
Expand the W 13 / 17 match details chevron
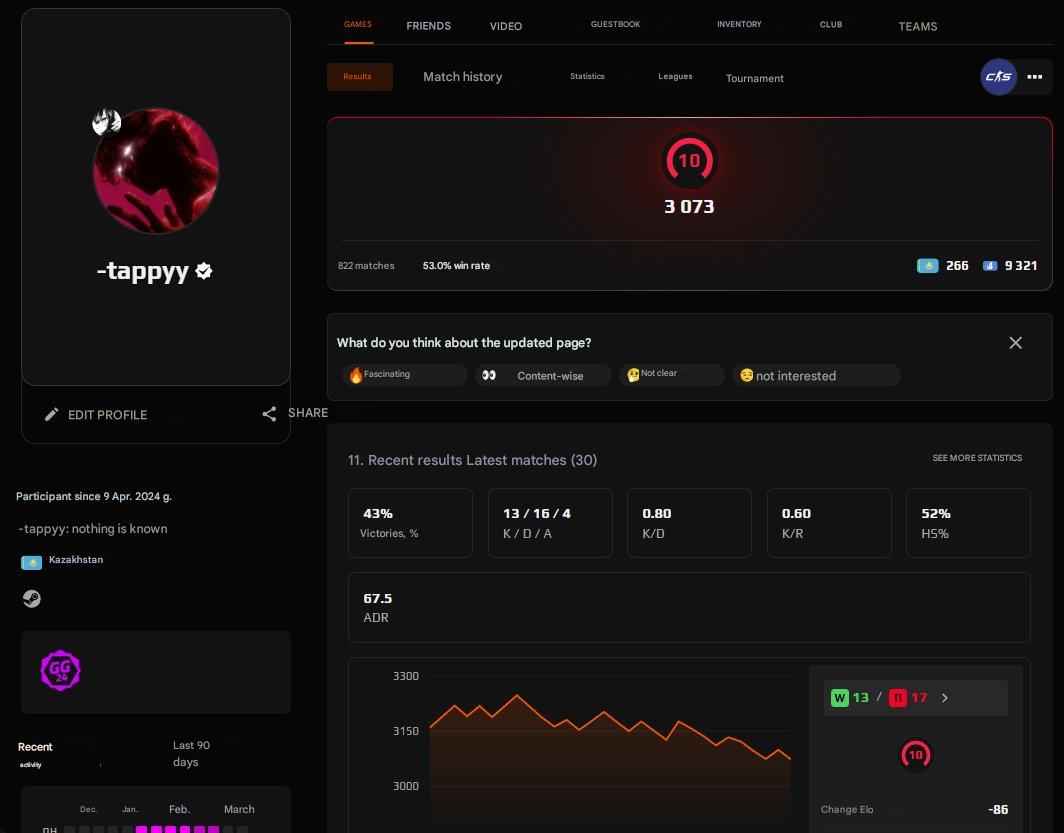[944, 697]
